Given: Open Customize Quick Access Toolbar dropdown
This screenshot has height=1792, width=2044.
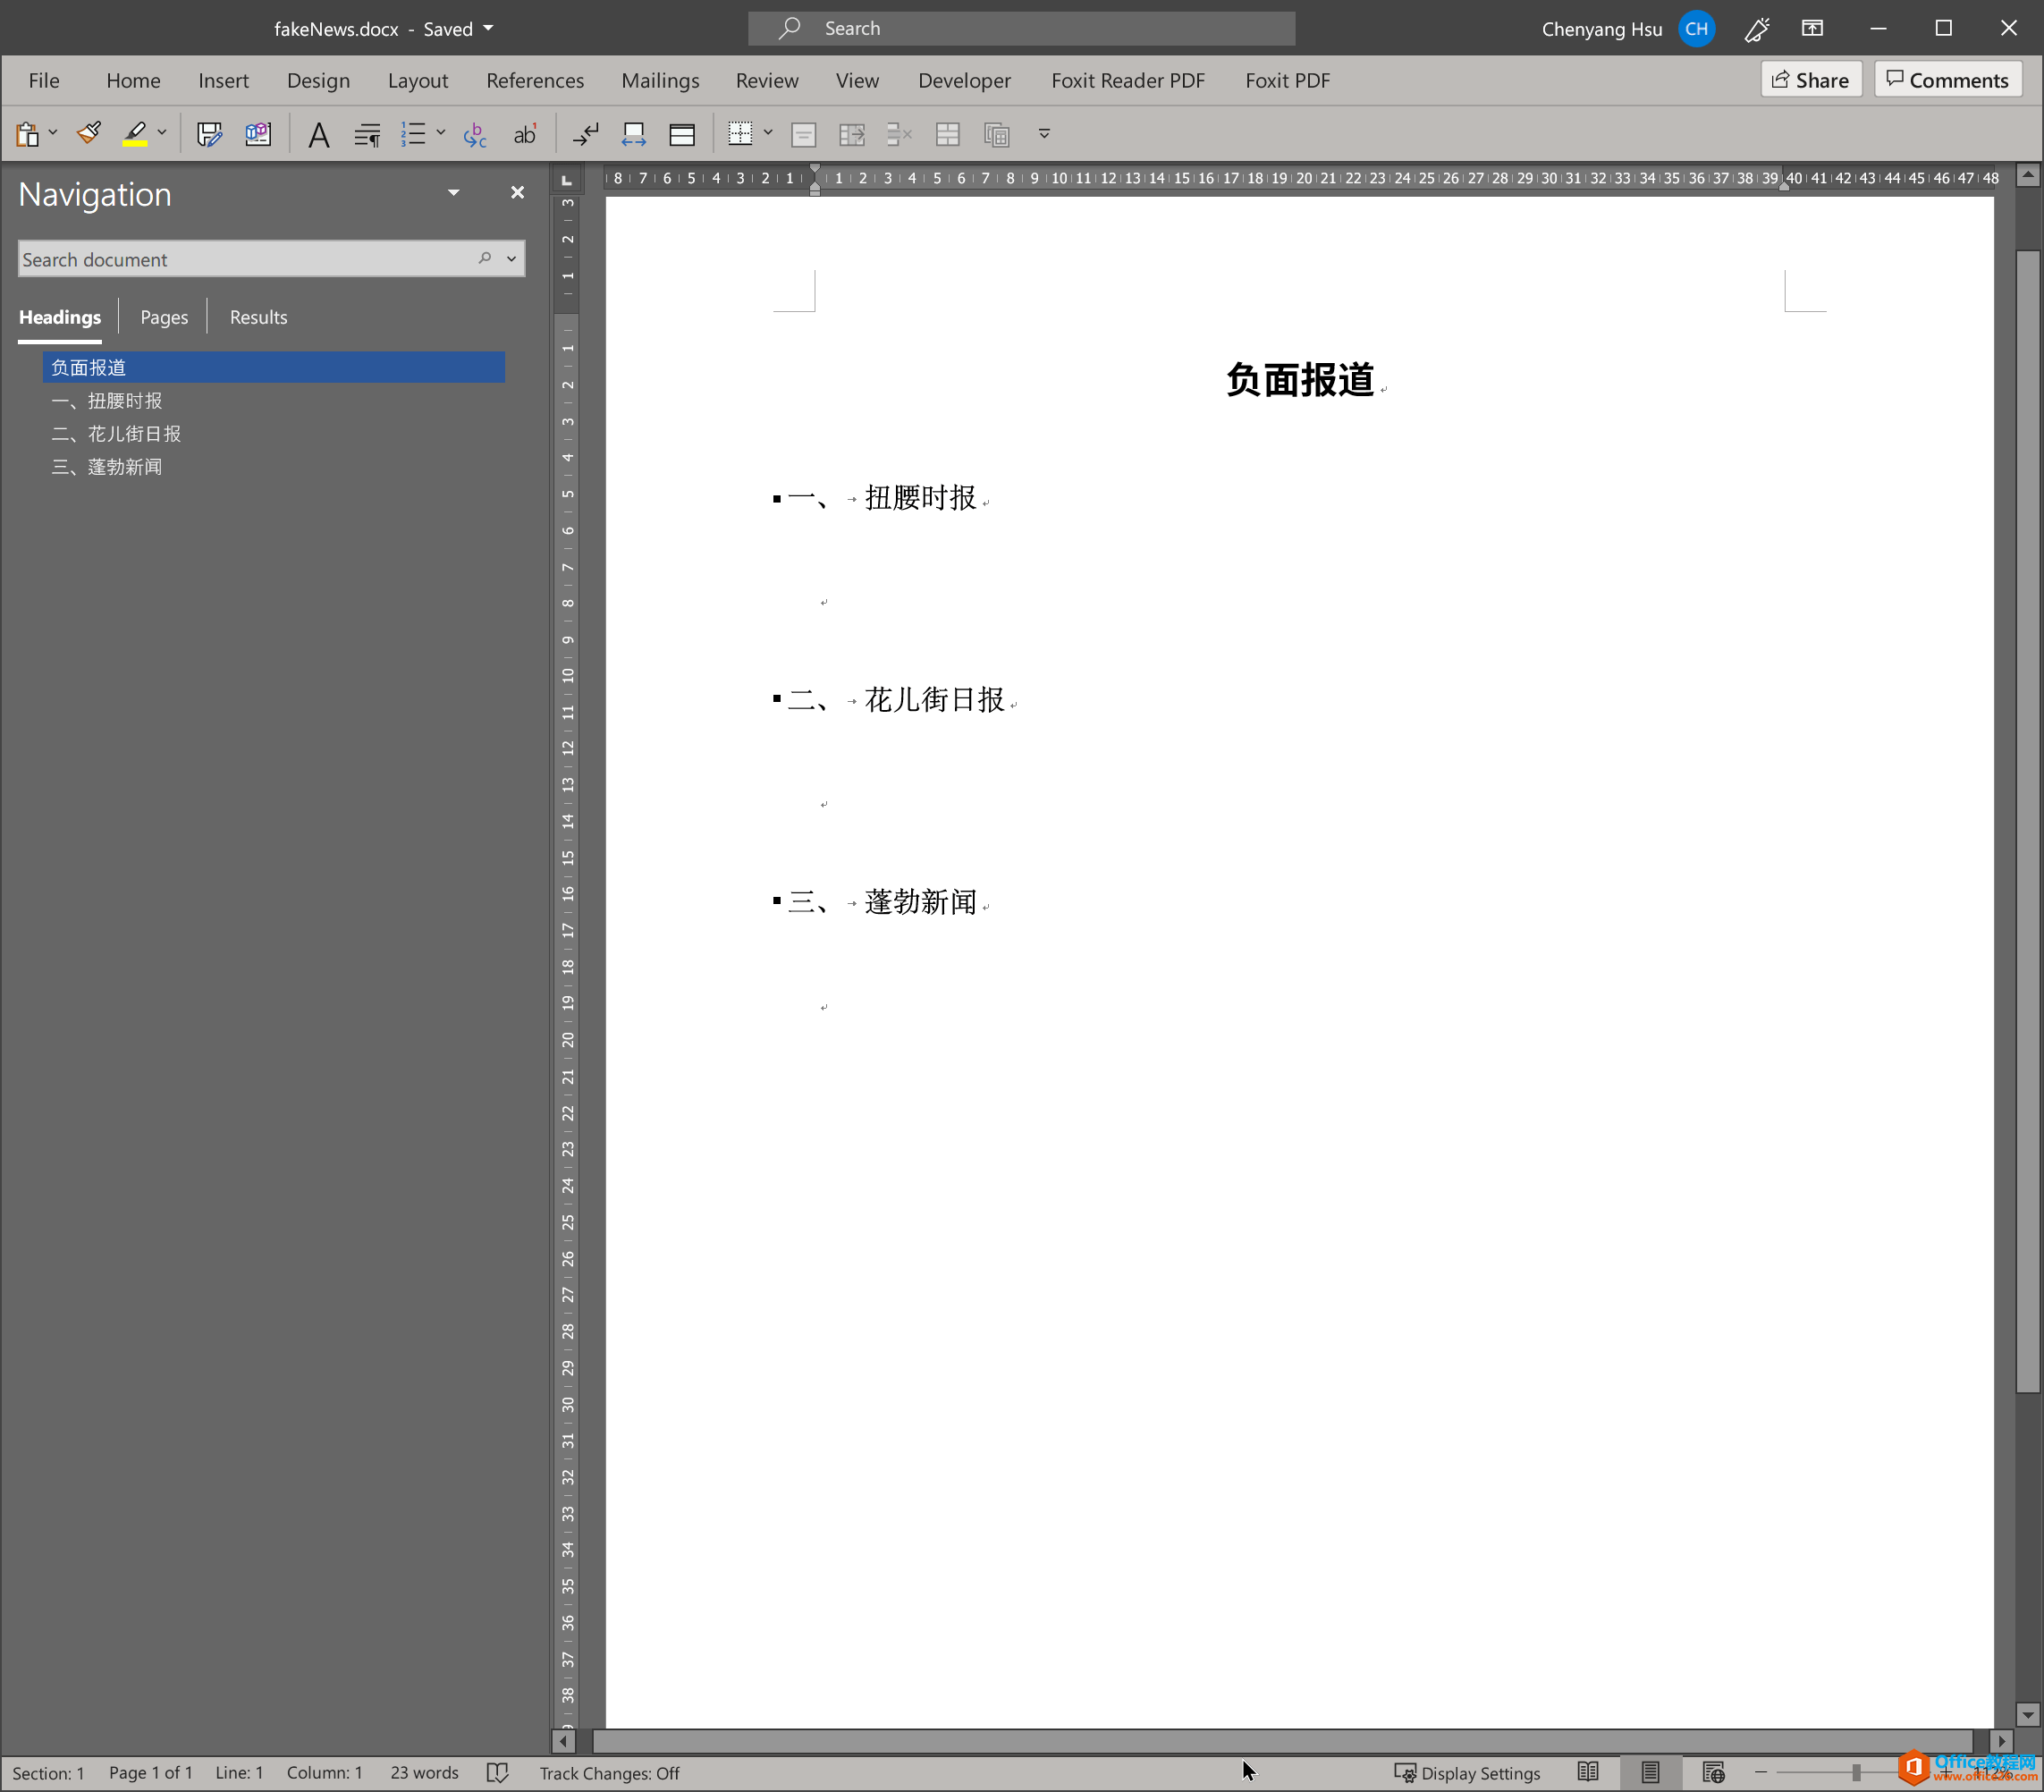Looking at the screenshot, I should 1043,134.
